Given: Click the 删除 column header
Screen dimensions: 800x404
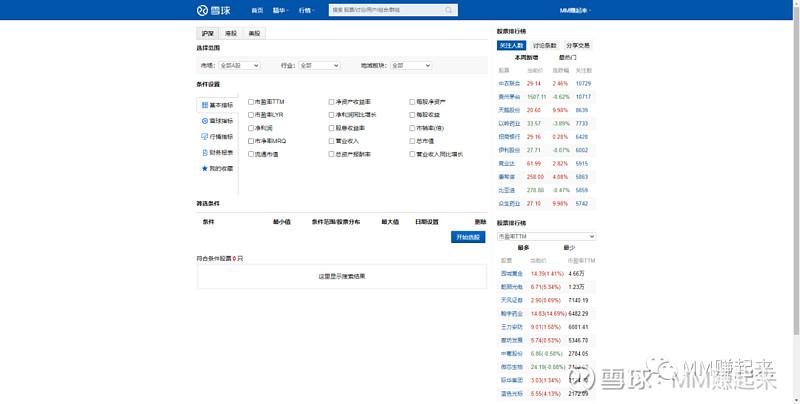Looking at the screenshot, I should tap(480, 222).
